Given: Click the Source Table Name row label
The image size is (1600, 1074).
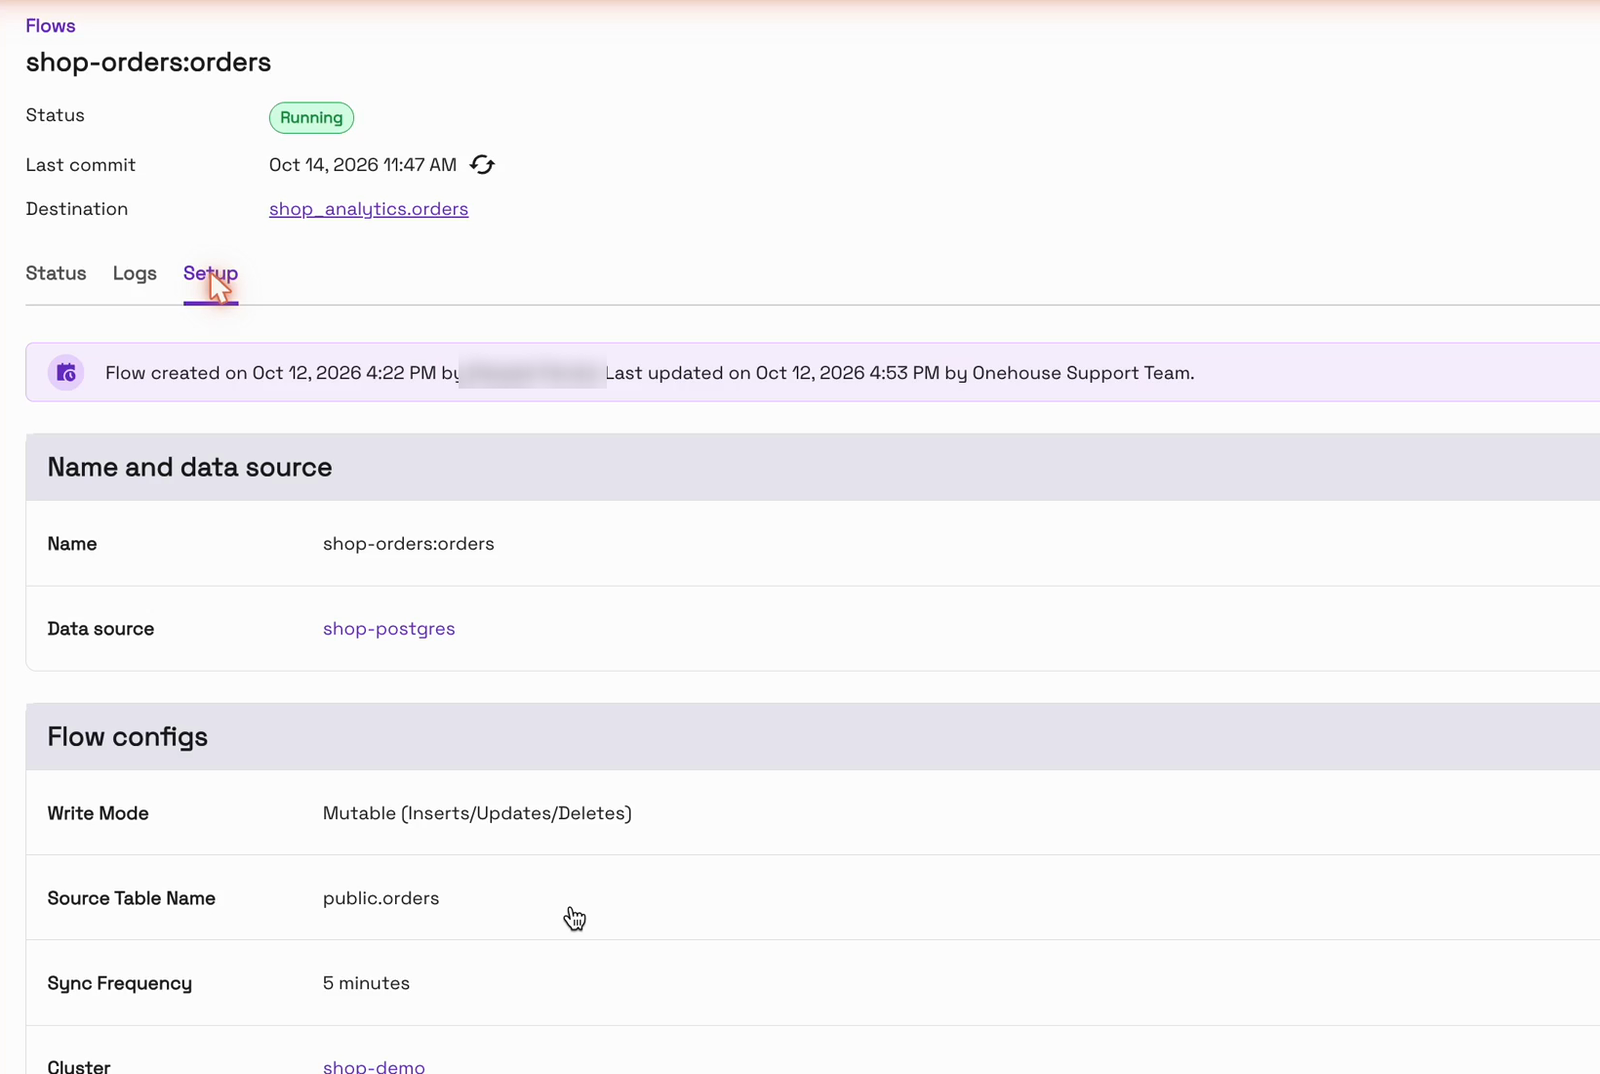Looking at the screenshot, I should point(131,899).
